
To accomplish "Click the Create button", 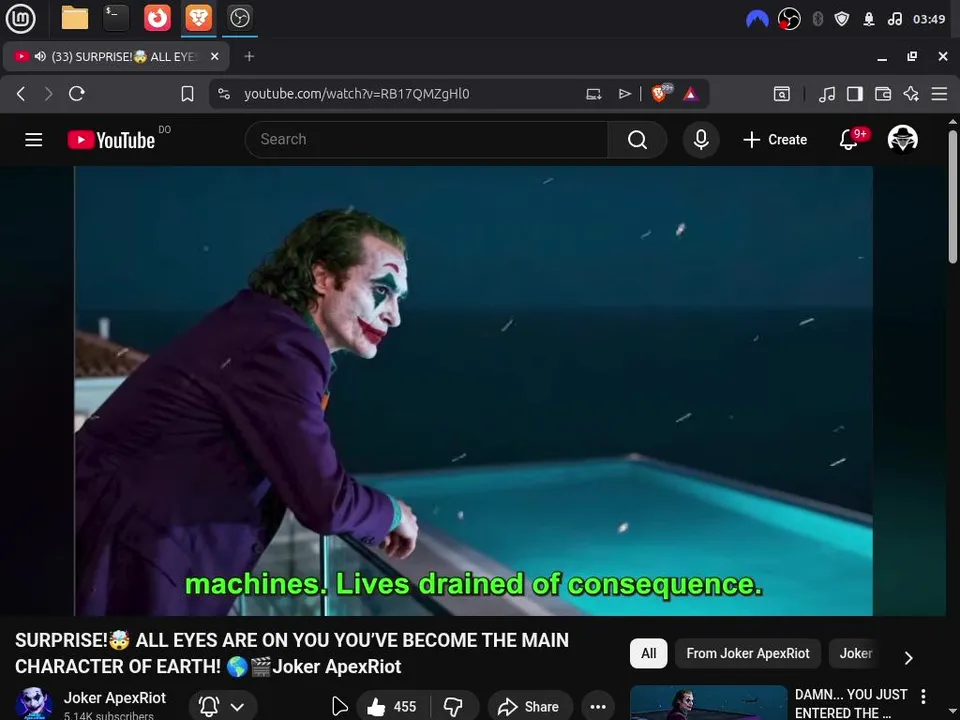I will coord(775,140).
